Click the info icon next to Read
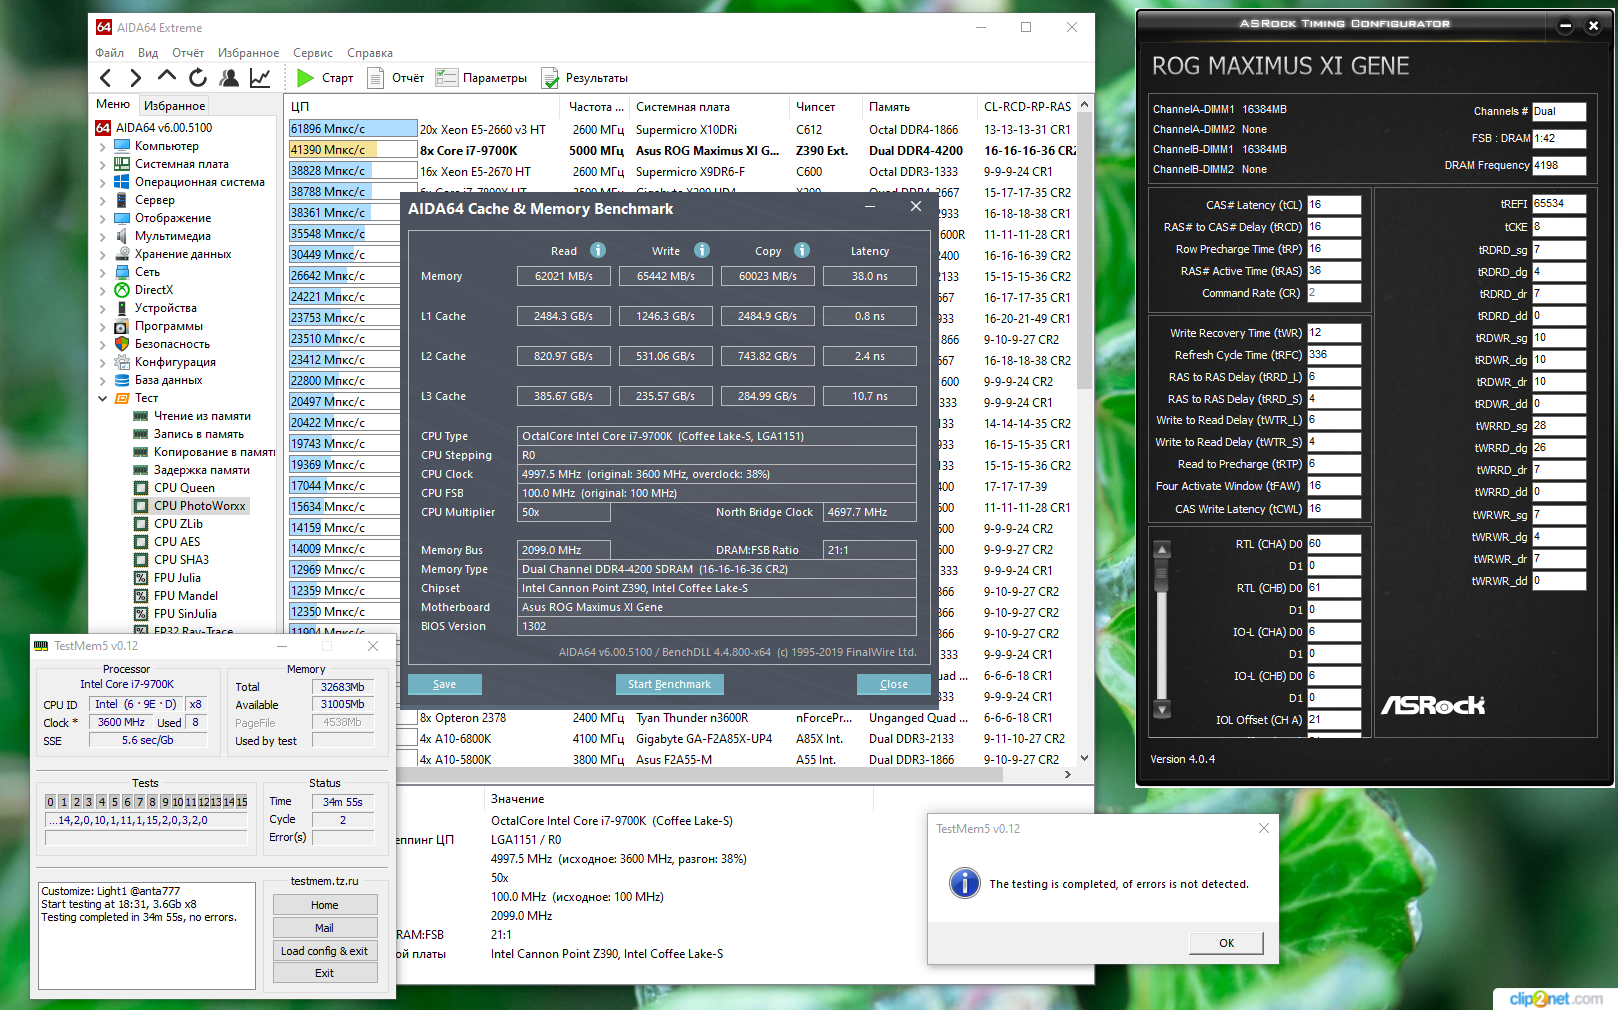 tap(598, 250)
